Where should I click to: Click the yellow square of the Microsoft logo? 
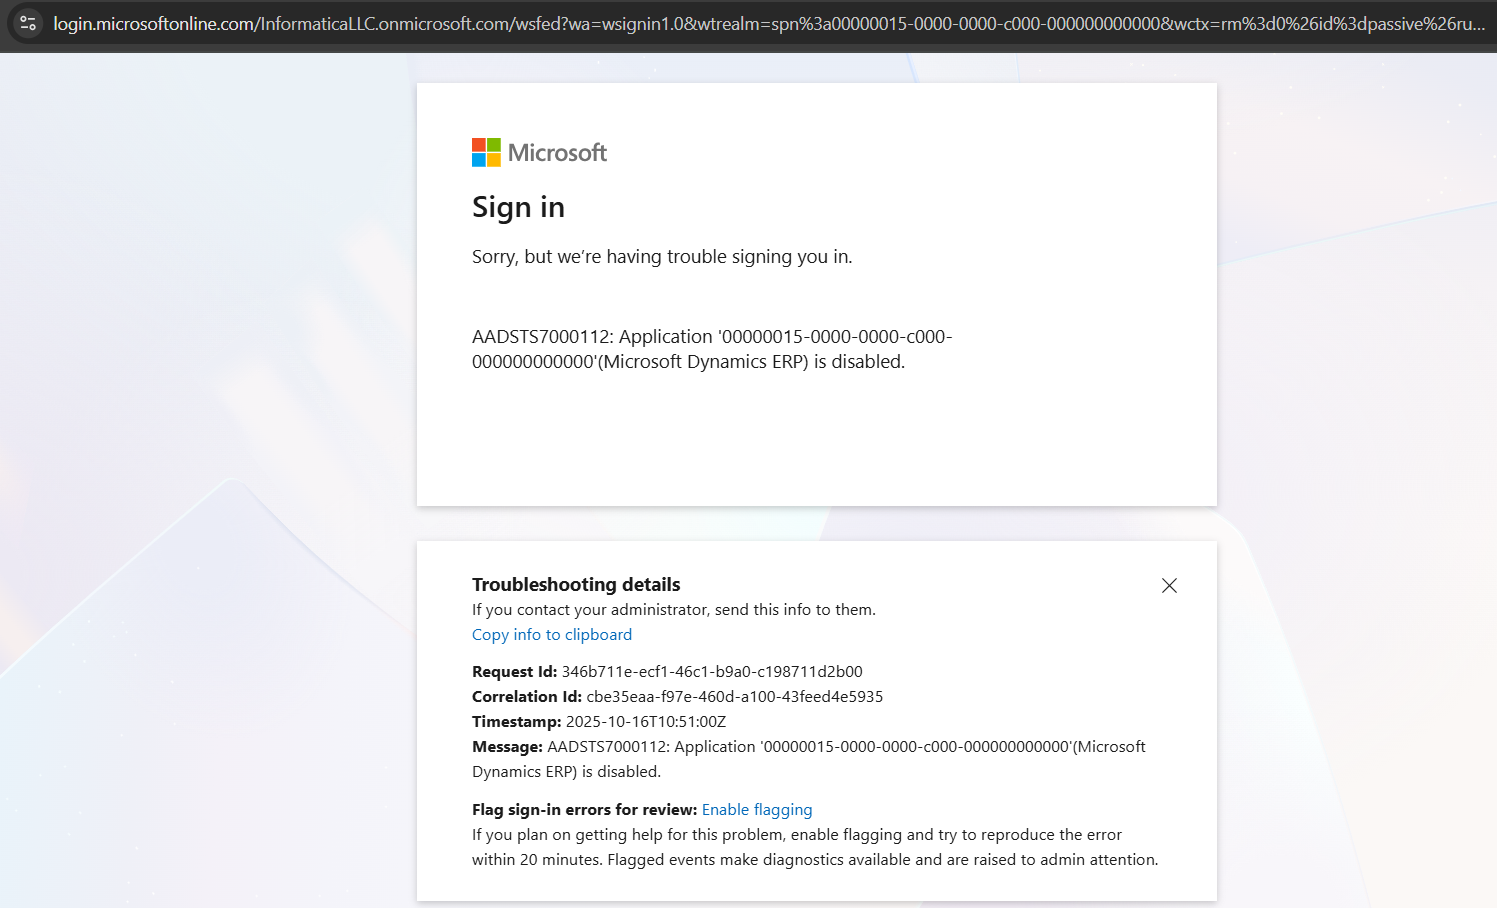click(492, 159)
